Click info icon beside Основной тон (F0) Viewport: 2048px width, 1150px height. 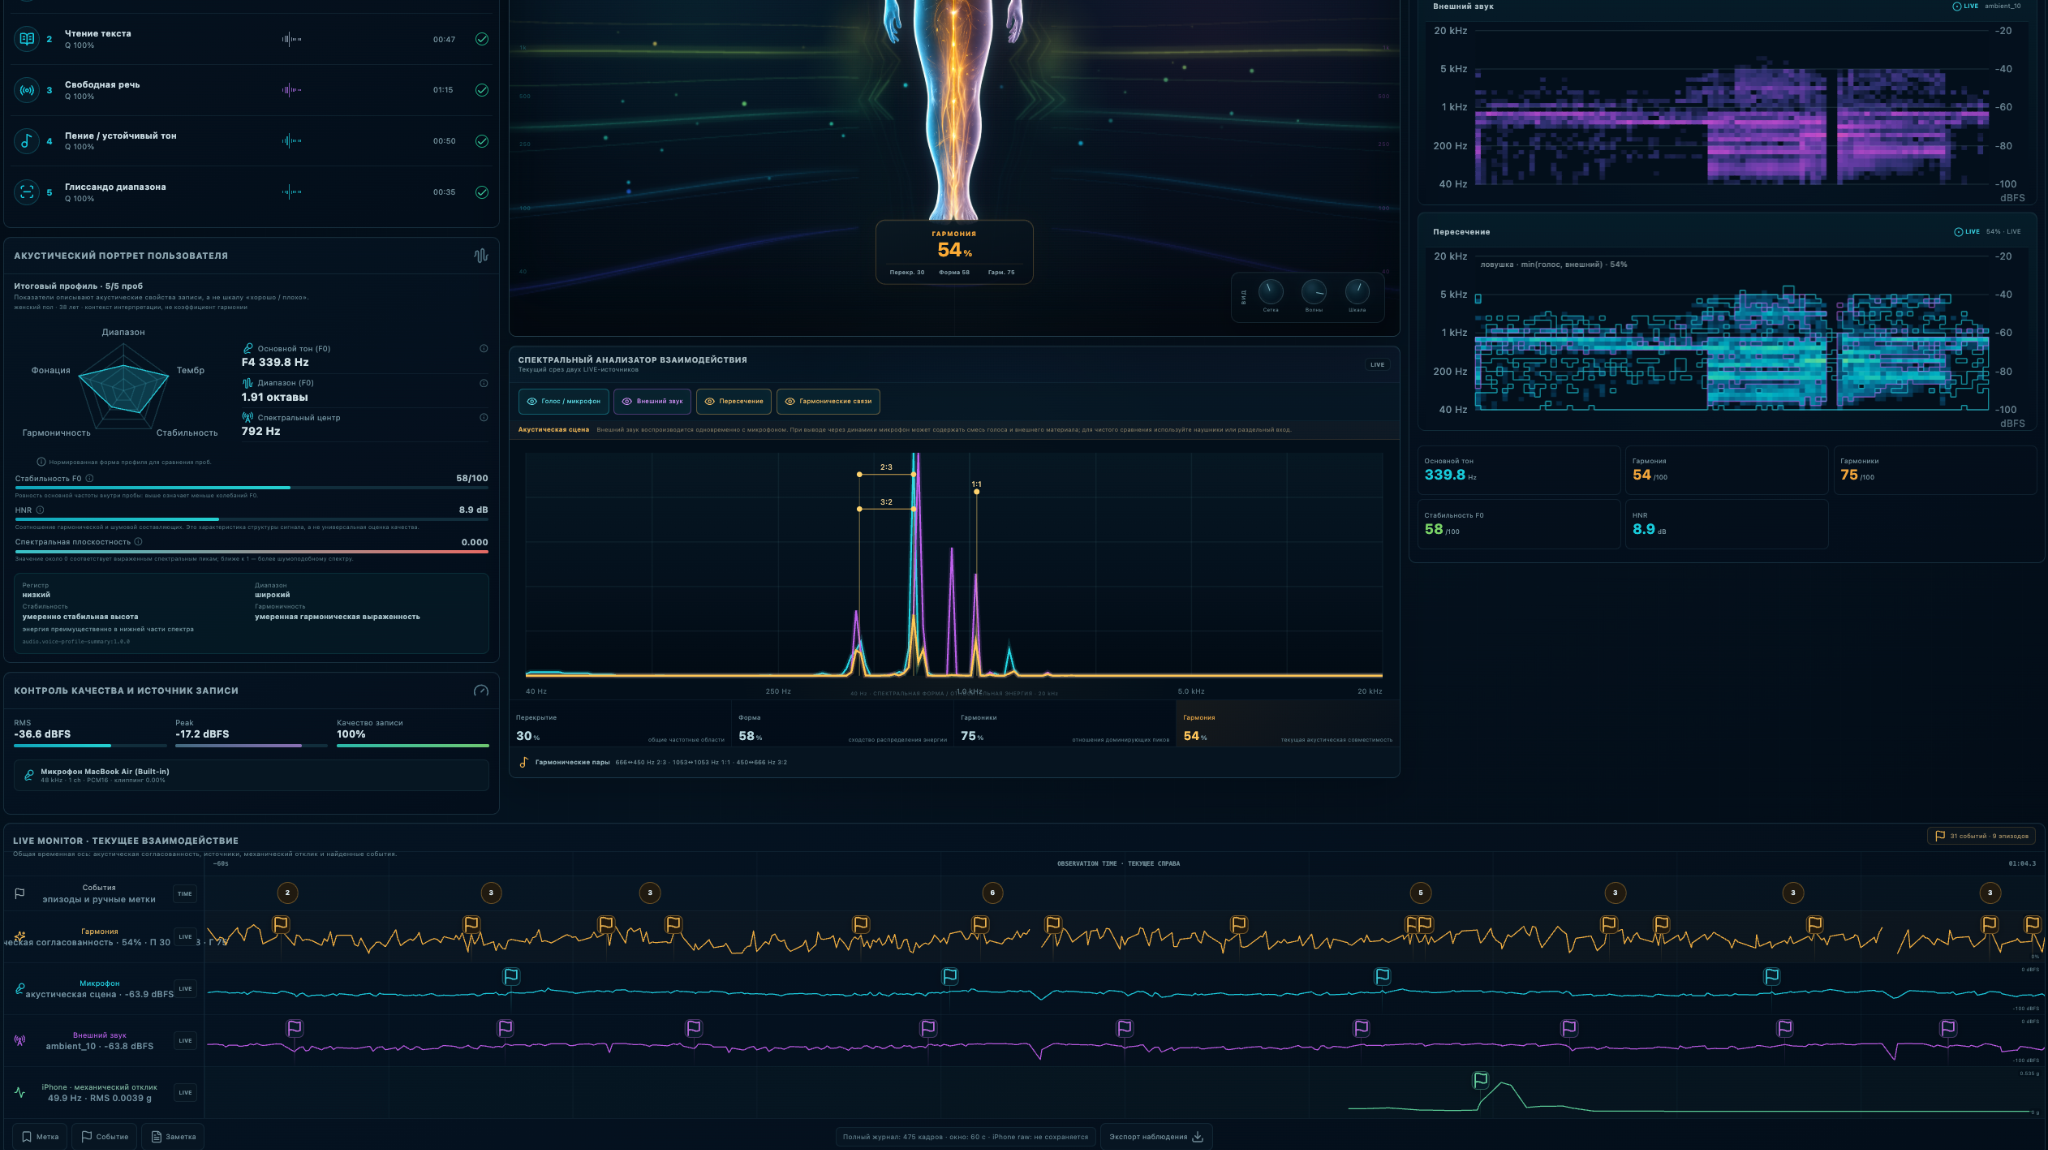(484, 348)
